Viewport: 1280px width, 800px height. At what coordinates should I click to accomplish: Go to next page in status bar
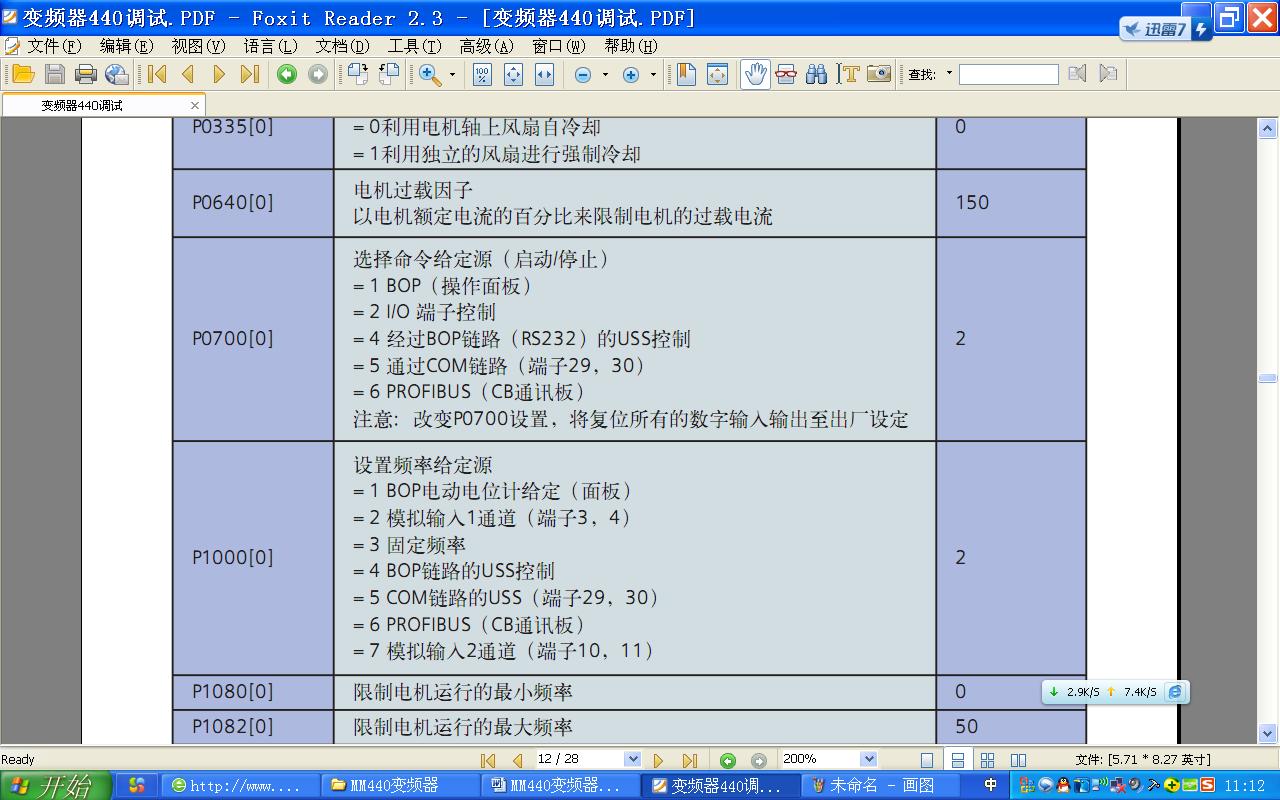658,761
